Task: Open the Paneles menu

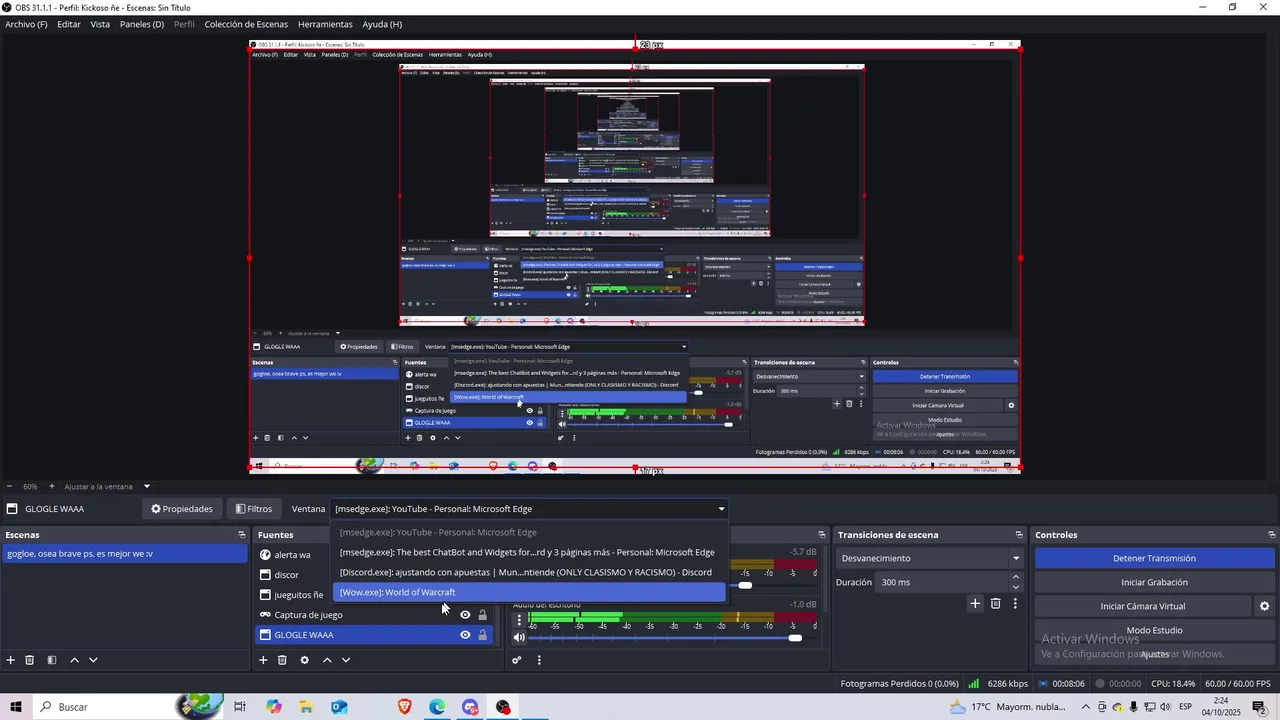Action: [x=142, y=24]
